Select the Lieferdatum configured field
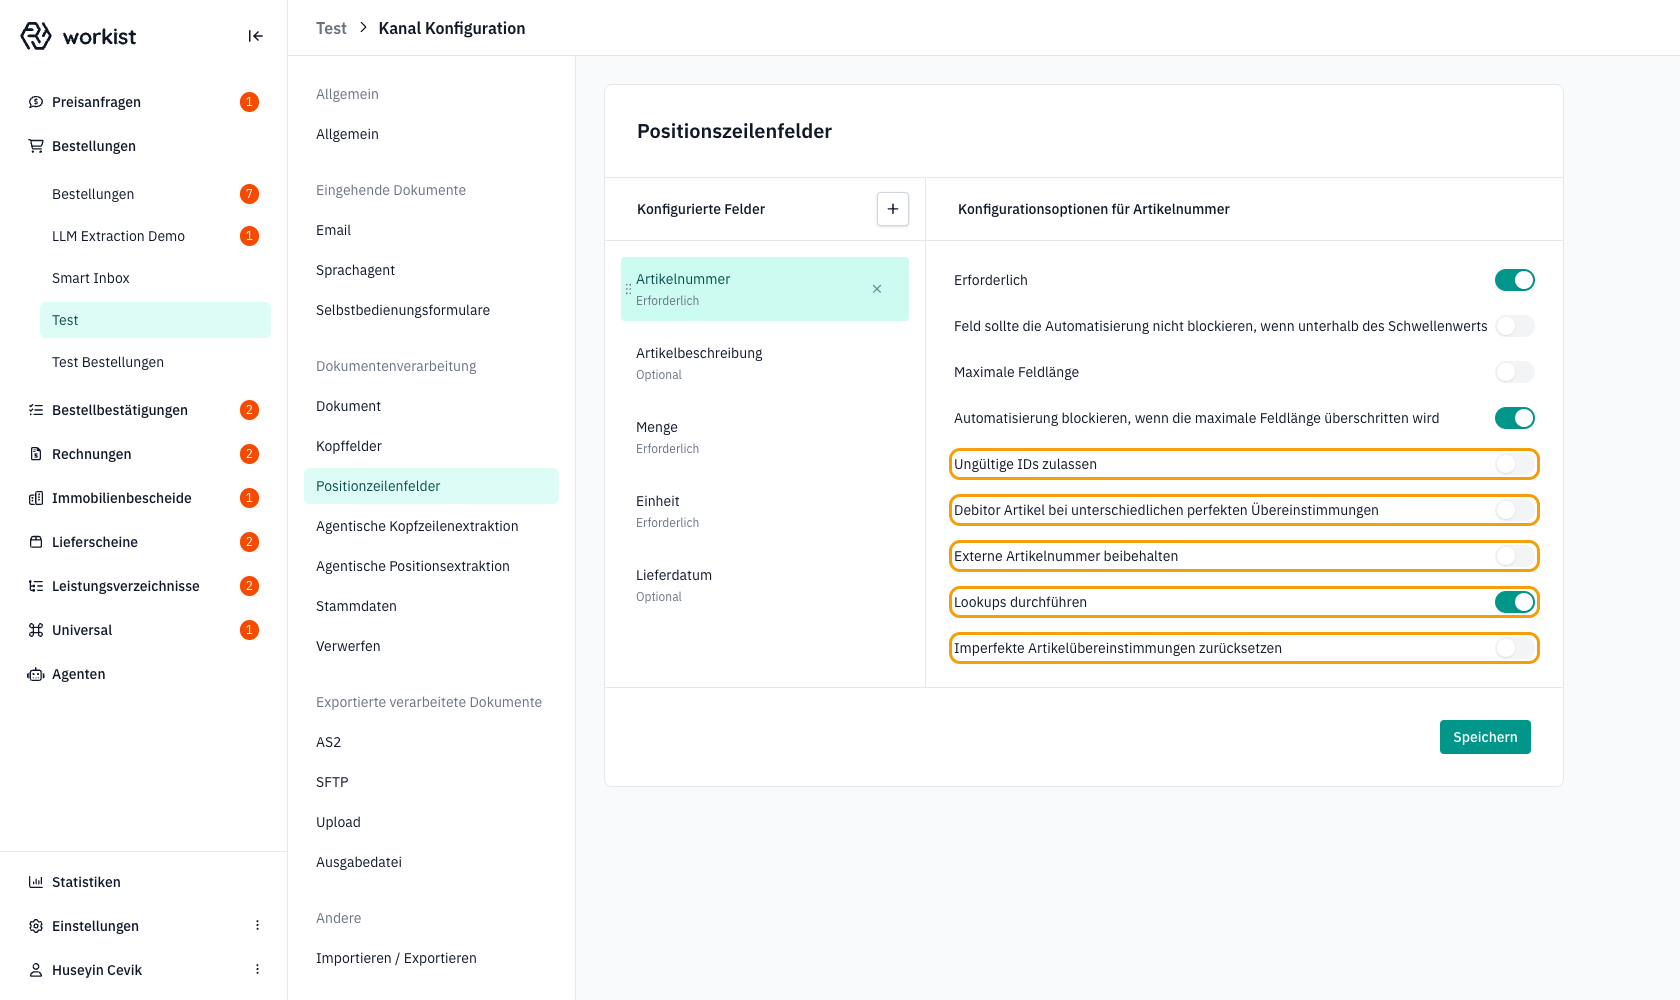Screen dimensions: 1680x1000 (765, 585)
